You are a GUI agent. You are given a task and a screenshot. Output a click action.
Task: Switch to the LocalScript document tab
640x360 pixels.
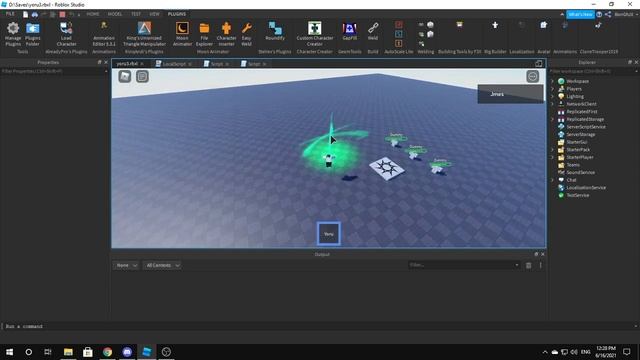tap(173, 64)
